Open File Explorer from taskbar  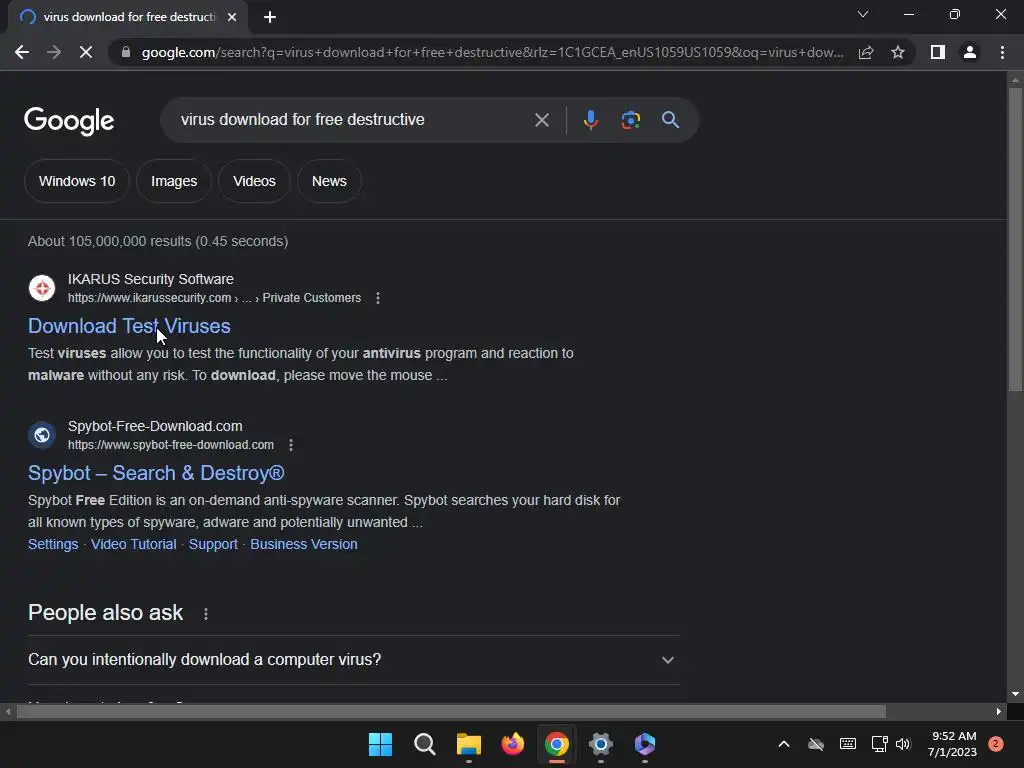(468, 744)
